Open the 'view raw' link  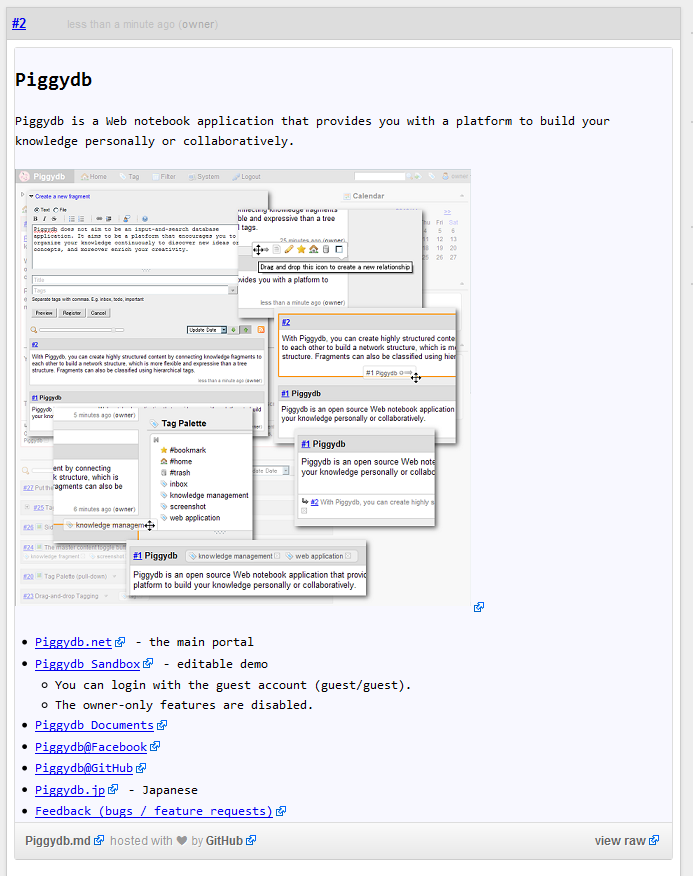(620, 841)
